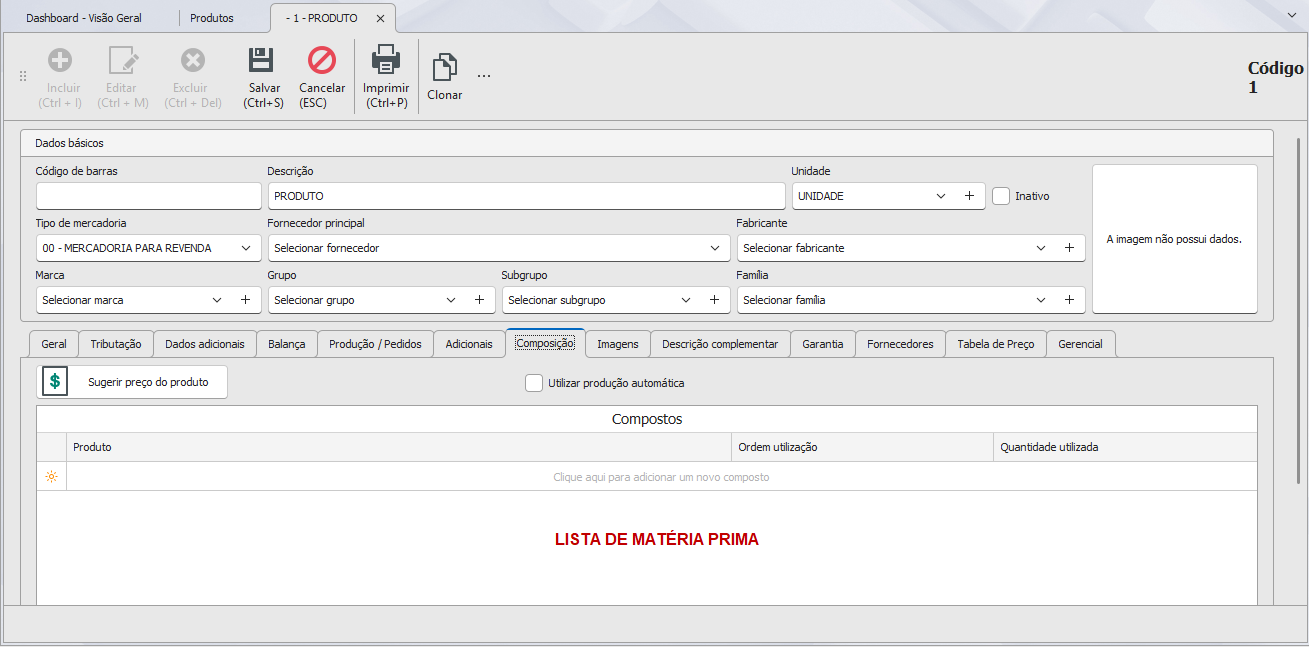Click Sugerir preço do produto button
Image resolution: width=1309 pixels, height=647 pixels.
[132, 382]
